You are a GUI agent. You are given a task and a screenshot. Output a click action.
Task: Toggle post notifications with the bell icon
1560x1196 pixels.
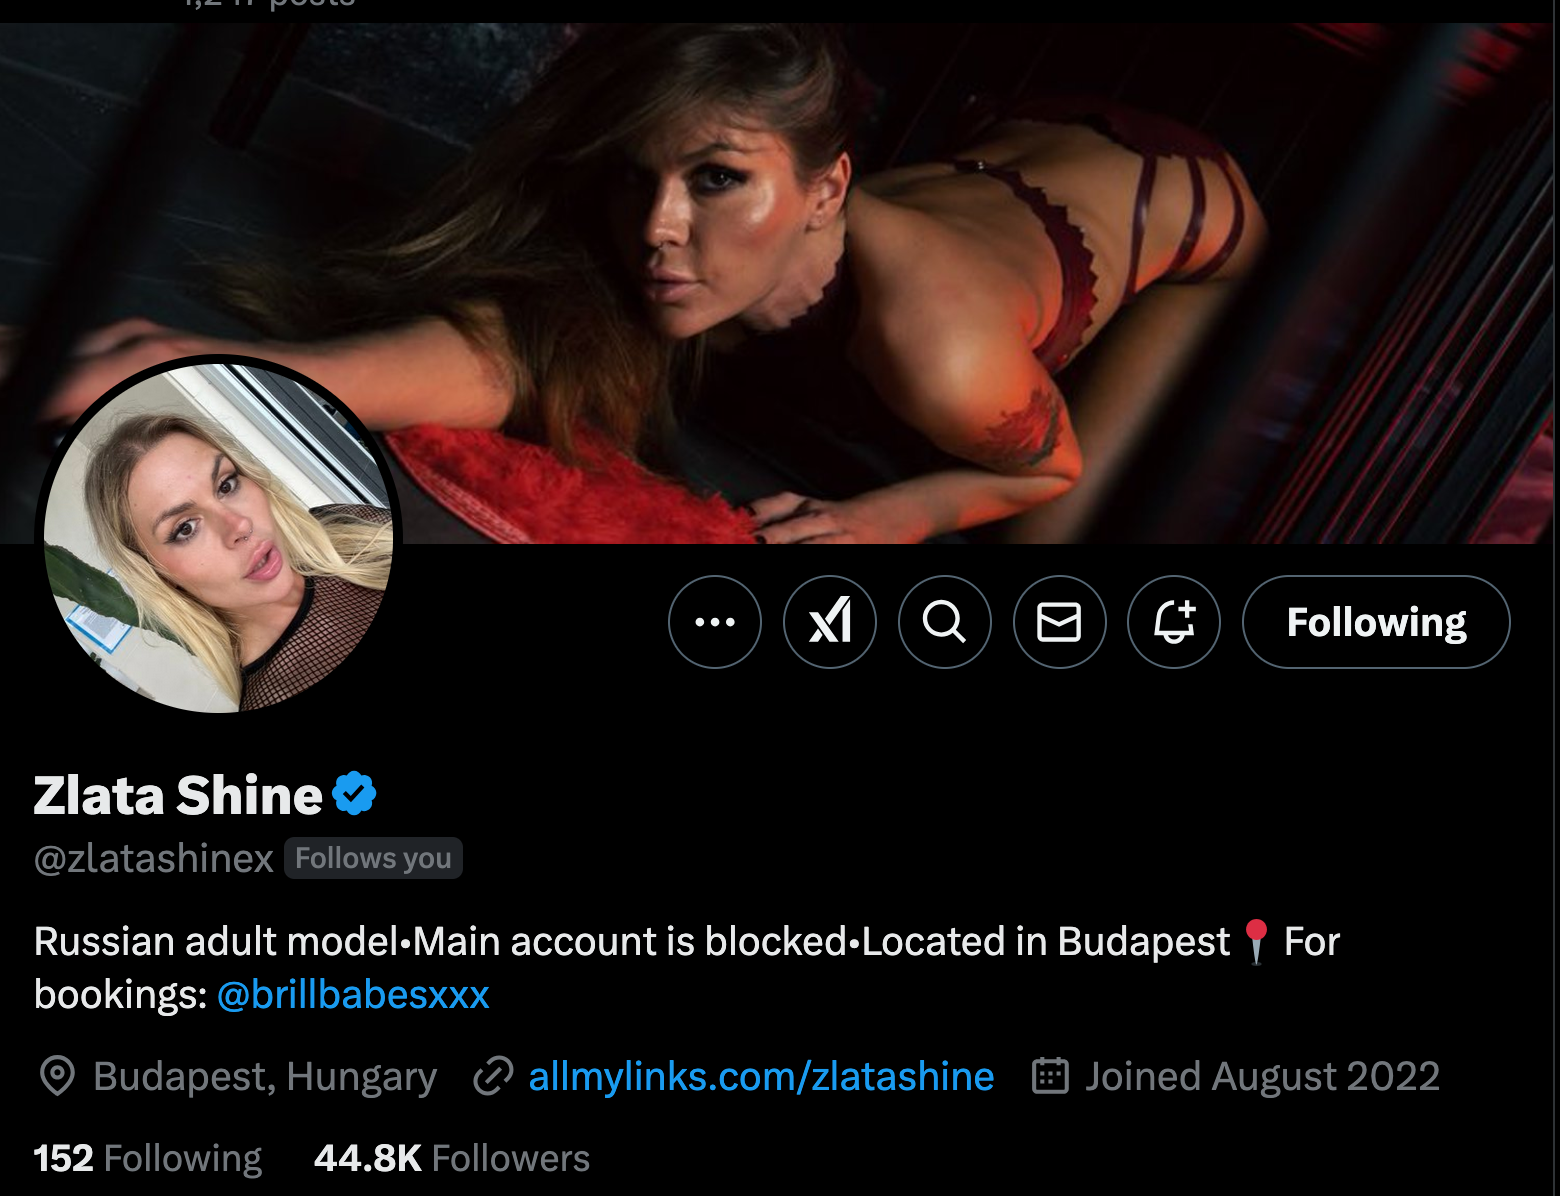(1174, 622)
